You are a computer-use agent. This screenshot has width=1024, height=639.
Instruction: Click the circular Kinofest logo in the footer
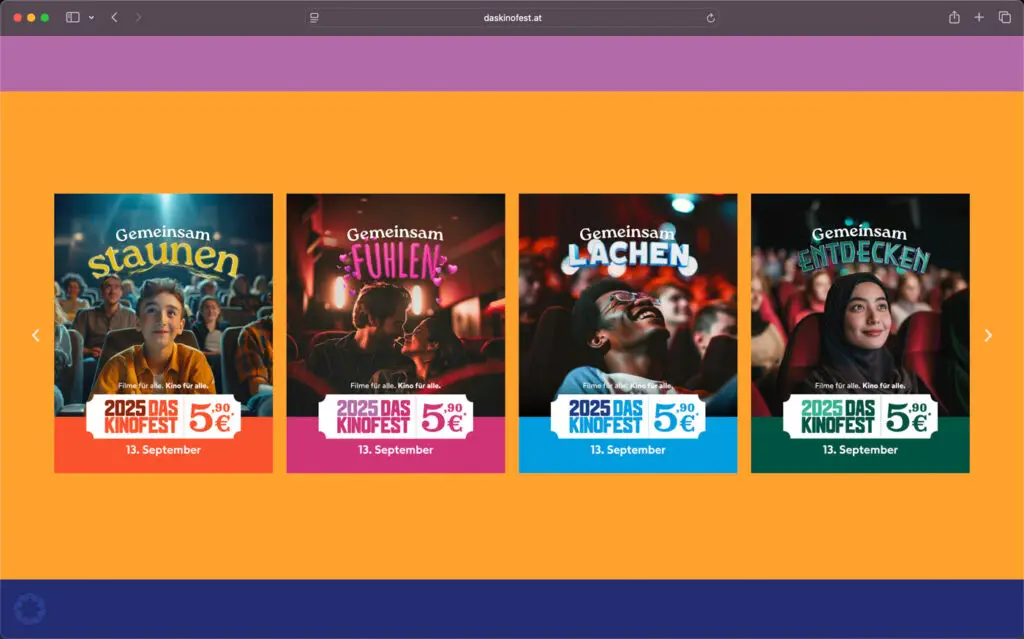point(30,606)
